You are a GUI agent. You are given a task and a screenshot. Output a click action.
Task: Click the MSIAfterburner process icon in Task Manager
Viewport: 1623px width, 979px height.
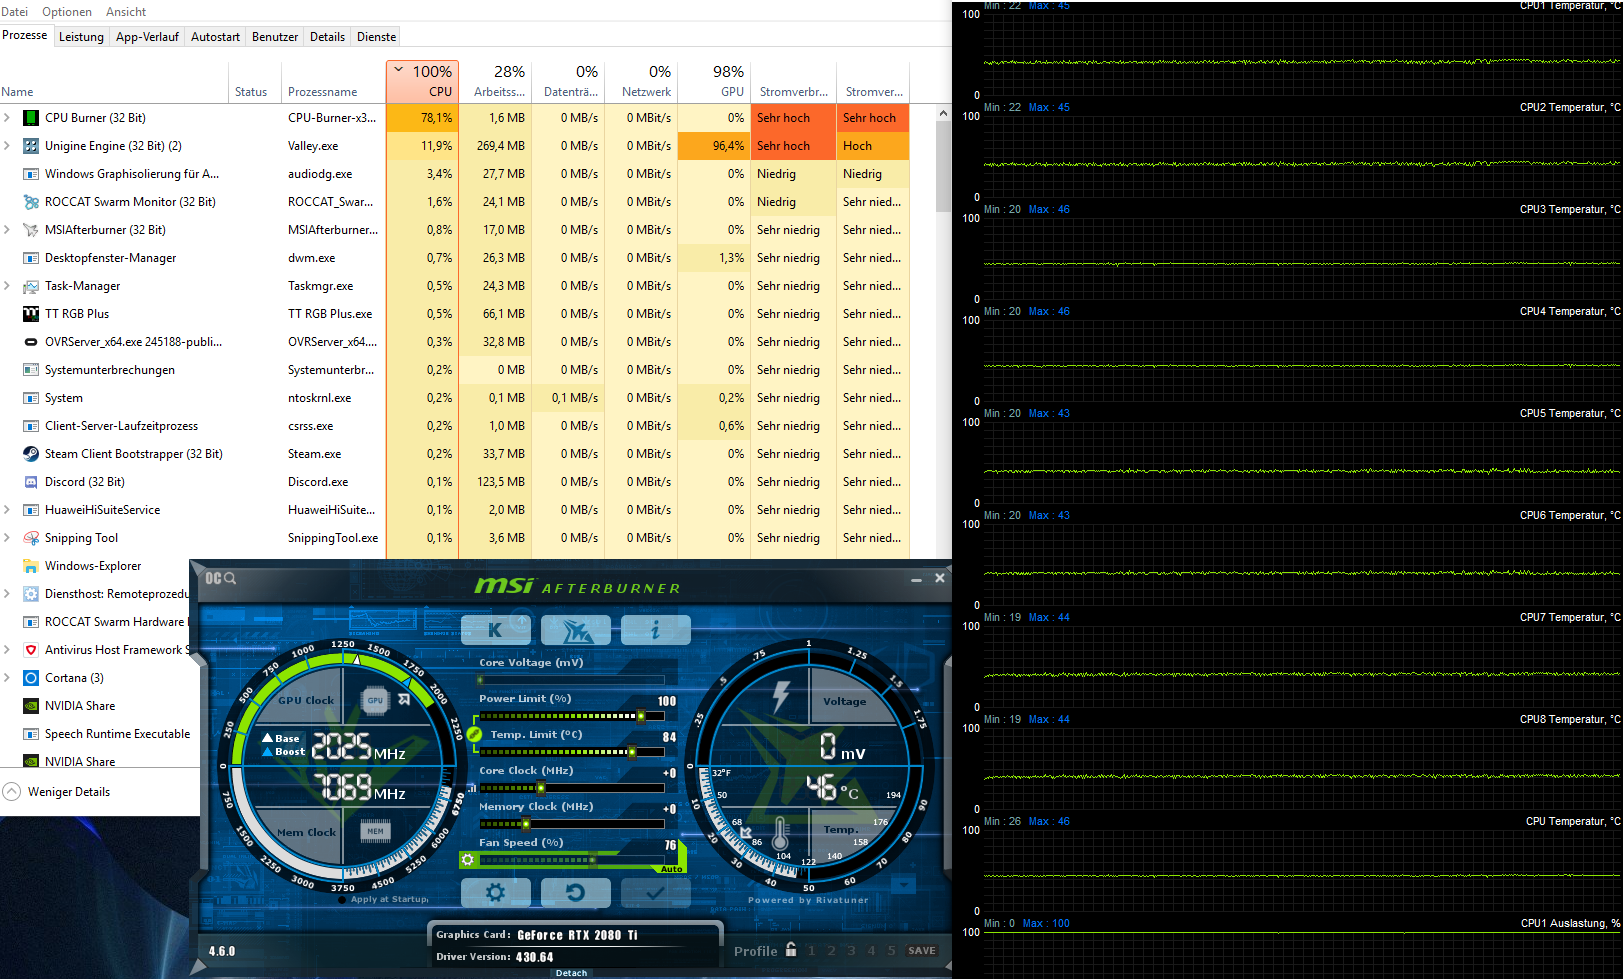[x=31, y=230]
